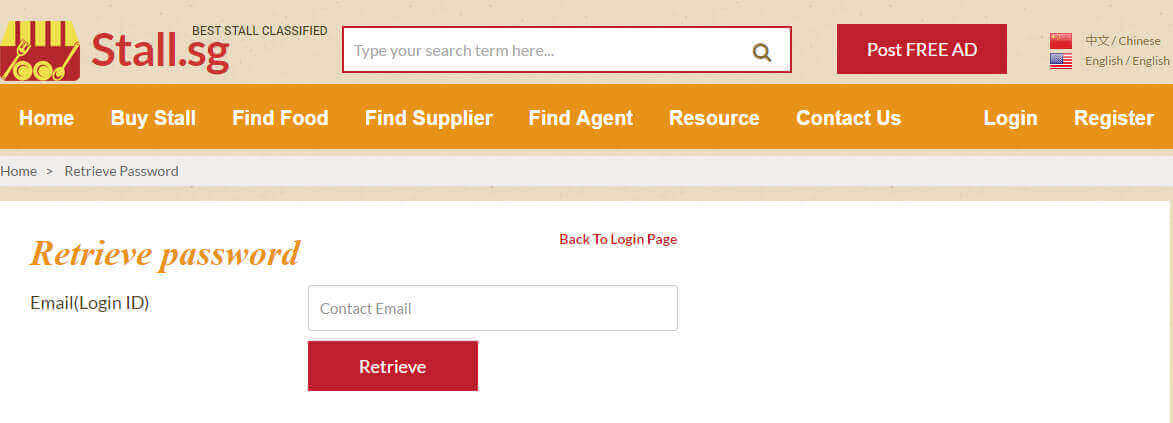Navigate to Find Agent
This screenshot has height=423, width=1173.
[x=581, y=118]
